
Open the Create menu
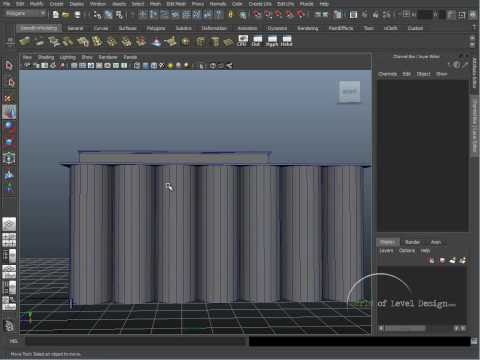click(56, 4)
